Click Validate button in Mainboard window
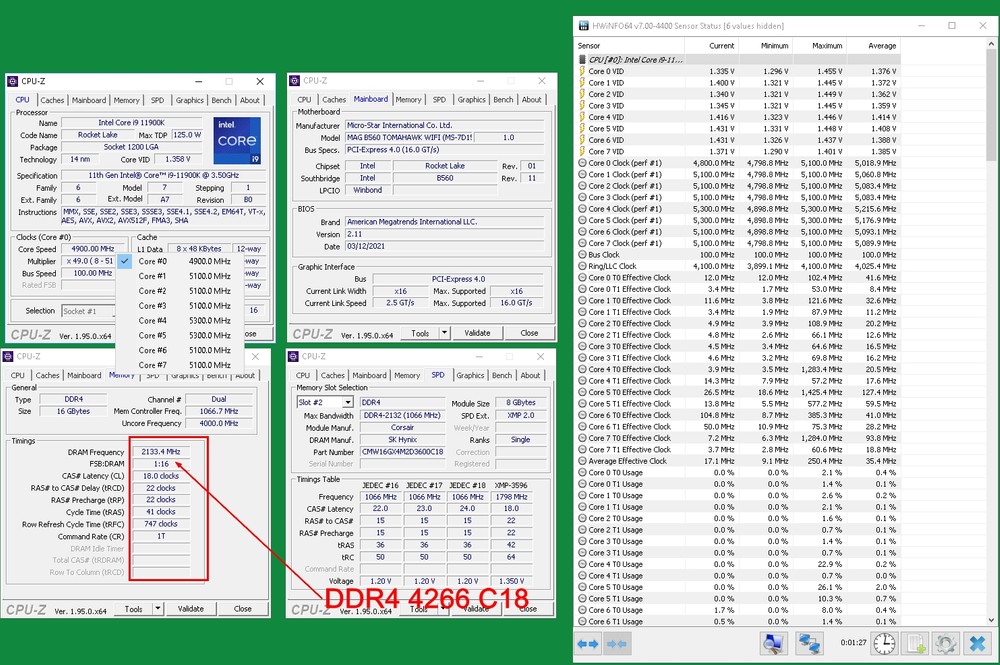Viewport: 1000px width, 665px height. [477, 333]
